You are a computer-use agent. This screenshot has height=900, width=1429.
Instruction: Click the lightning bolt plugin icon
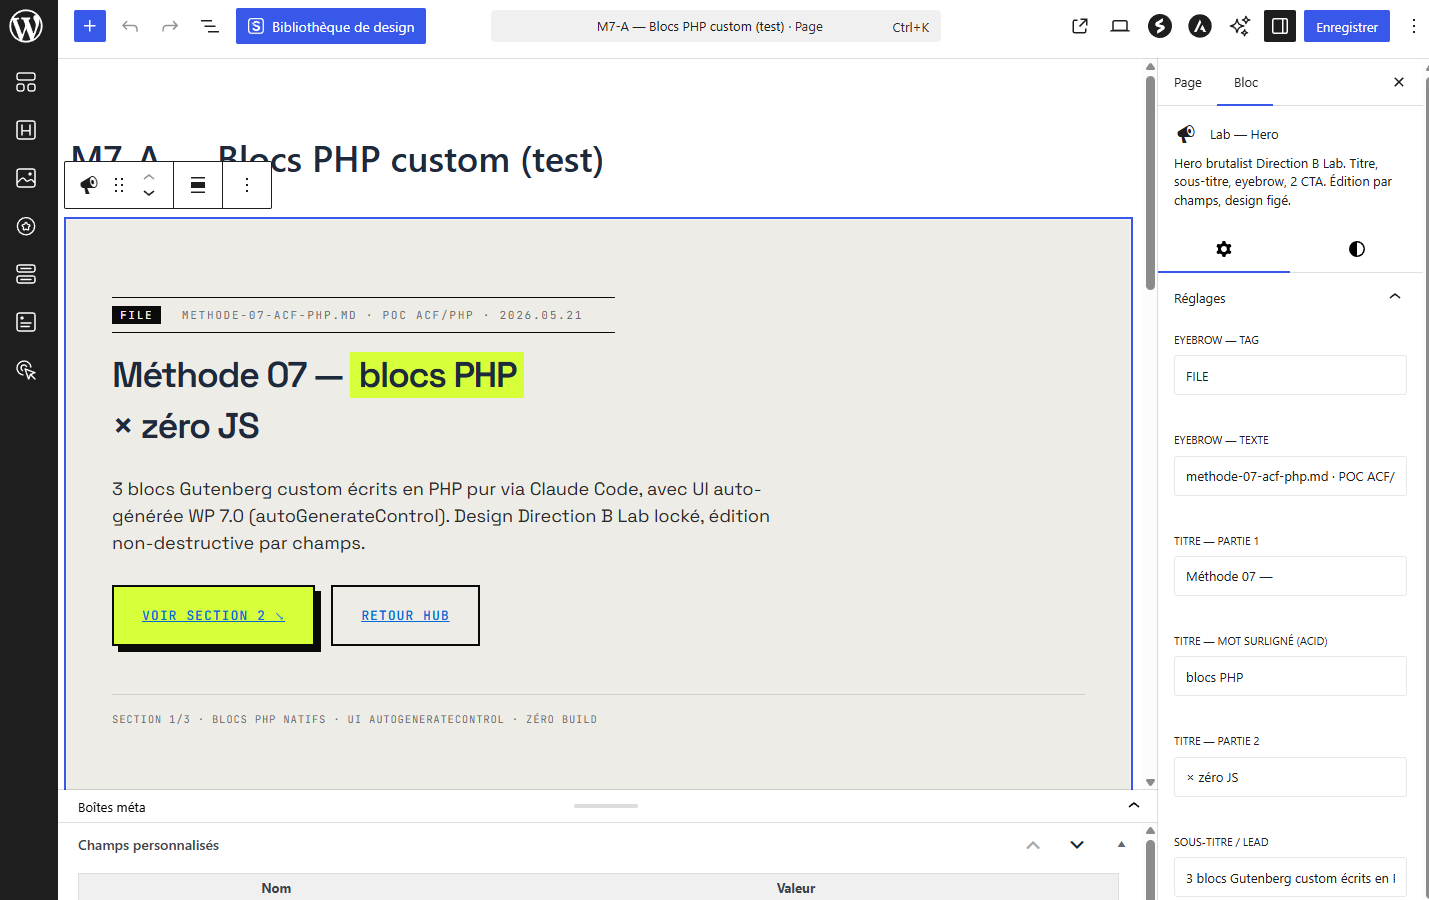tap(1160, 26)
